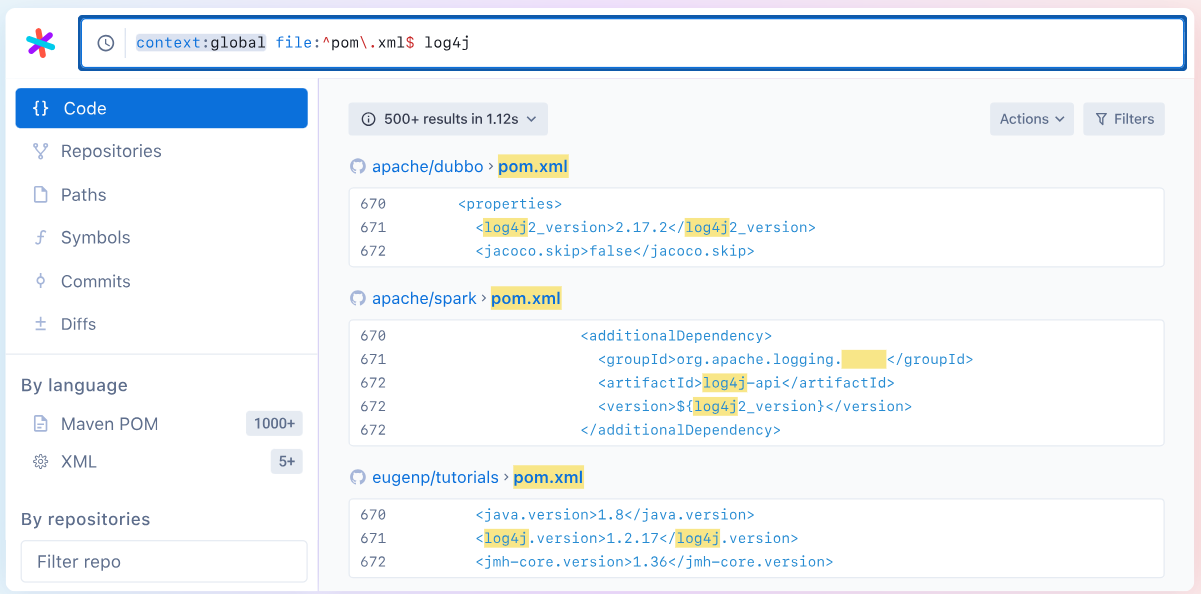
Task: Select the Commits icon in sidebar
Action: point(40,281)
